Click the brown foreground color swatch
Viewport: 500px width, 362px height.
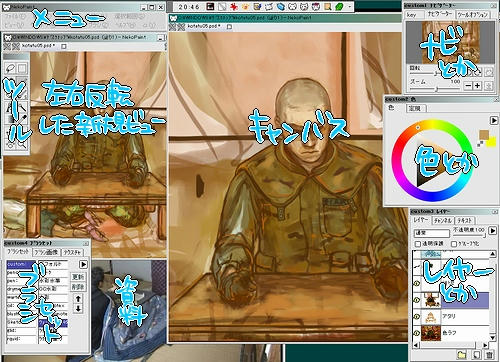(484, 135)
